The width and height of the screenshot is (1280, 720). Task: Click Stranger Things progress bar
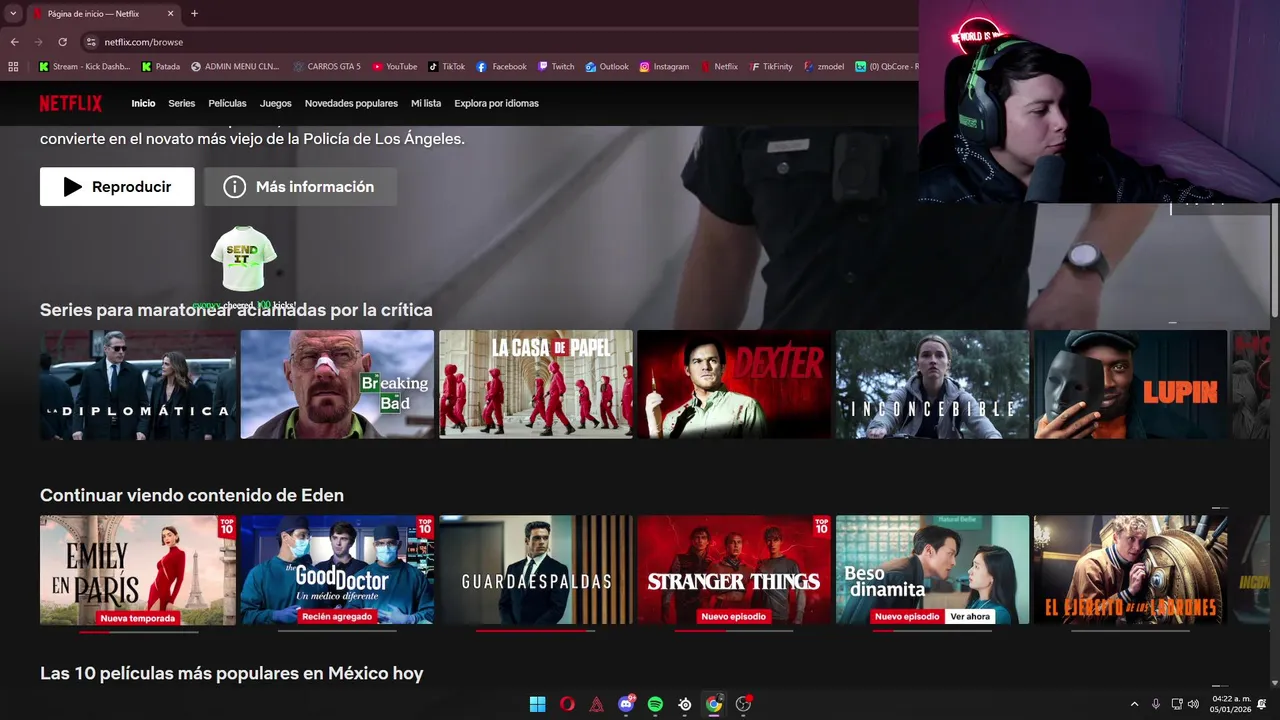click(x=734, y=631)
